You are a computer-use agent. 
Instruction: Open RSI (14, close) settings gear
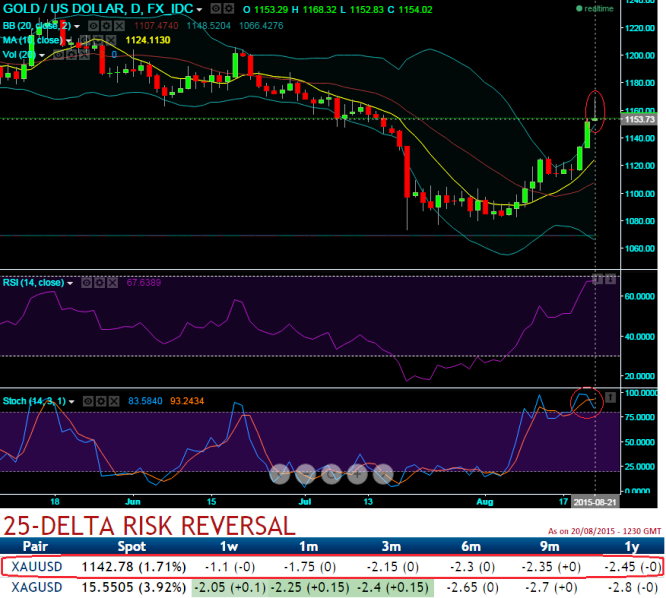tap(99, 283)
